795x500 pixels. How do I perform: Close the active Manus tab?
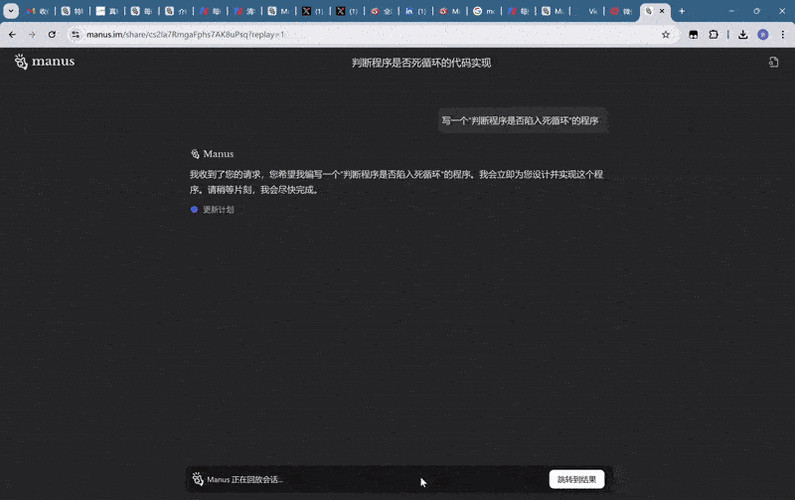click(x=662, y=11)
